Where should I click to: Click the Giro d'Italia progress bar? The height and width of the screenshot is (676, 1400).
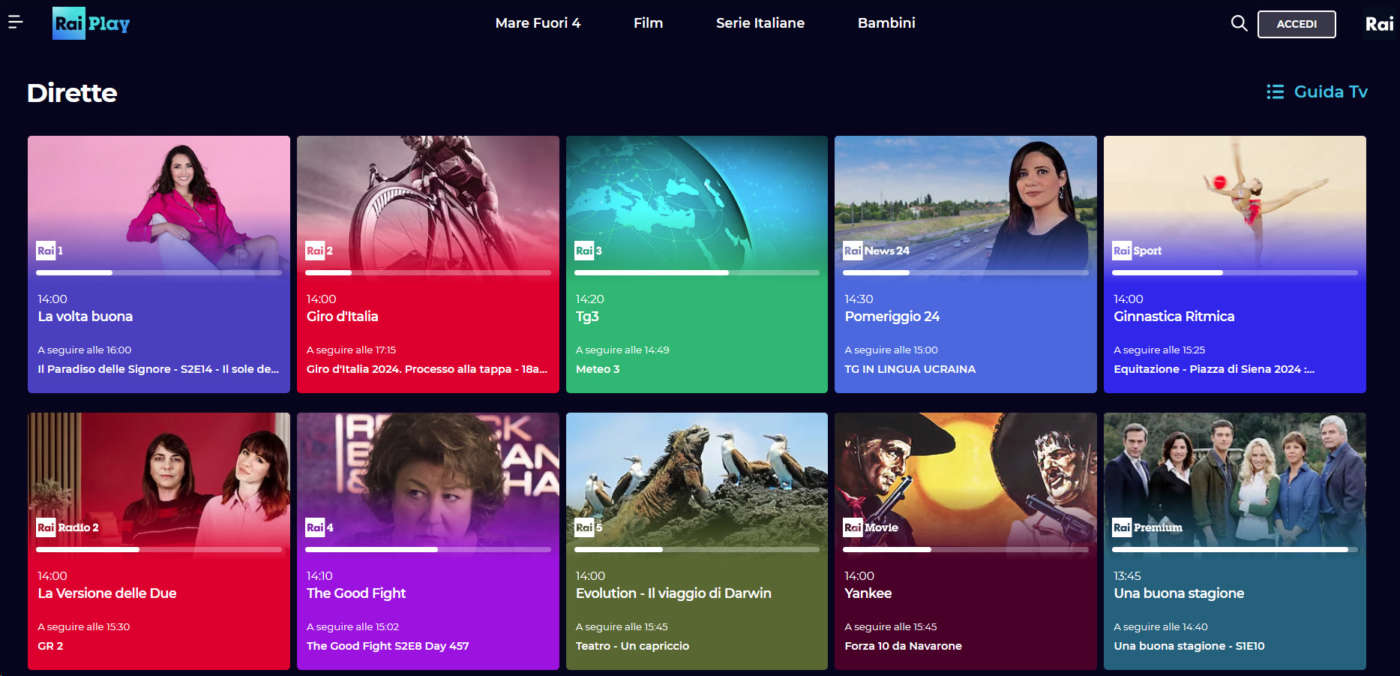coord(428,273)
